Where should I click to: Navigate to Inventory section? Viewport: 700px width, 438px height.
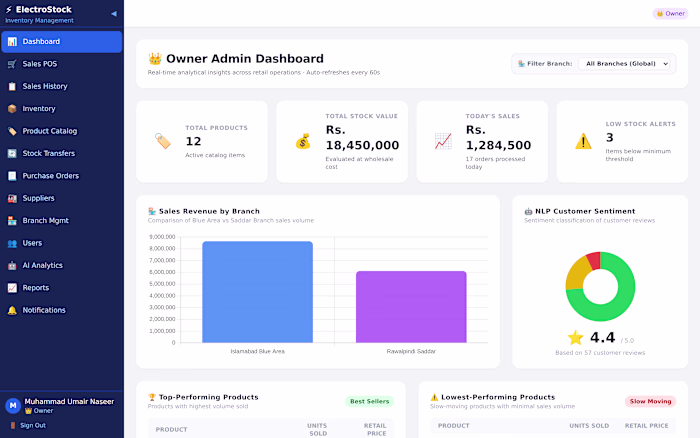(62, 108)
